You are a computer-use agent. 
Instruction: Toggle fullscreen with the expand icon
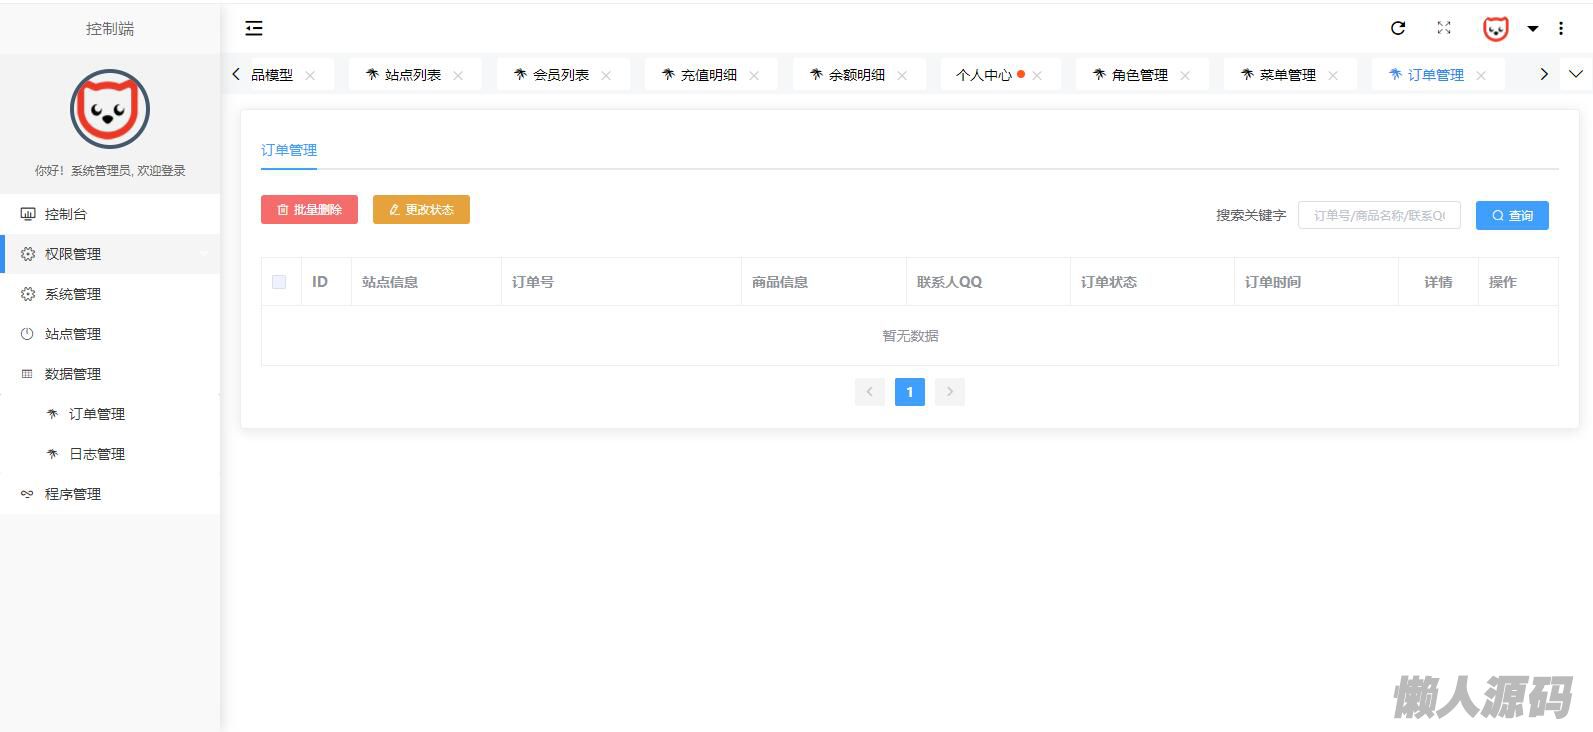1444,28
